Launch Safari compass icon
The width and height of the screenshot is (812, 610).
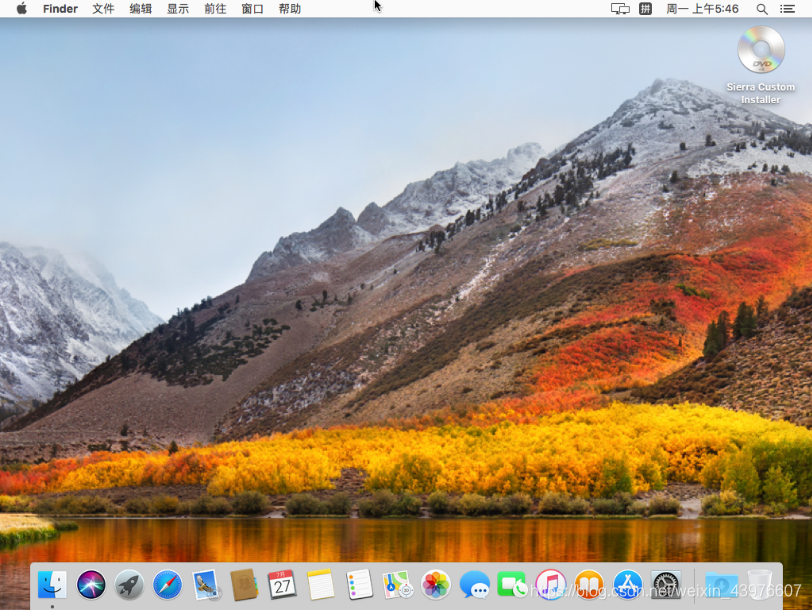(167, 585)
